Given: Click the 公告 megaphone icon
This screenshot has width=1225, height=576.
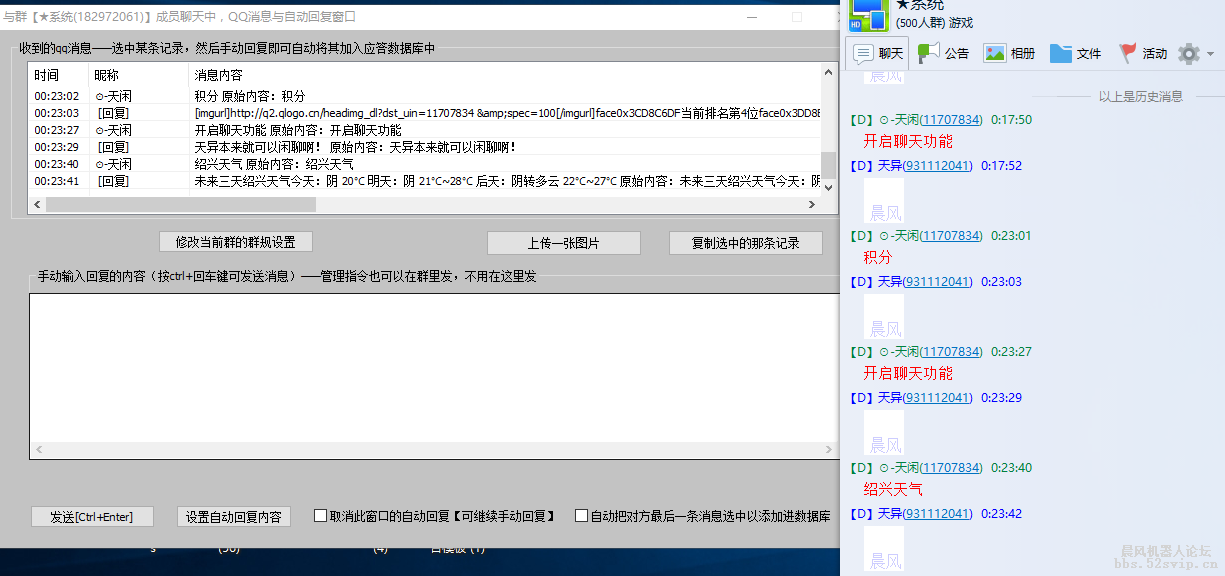Looking at the screenshot, I should click(929, 53).
